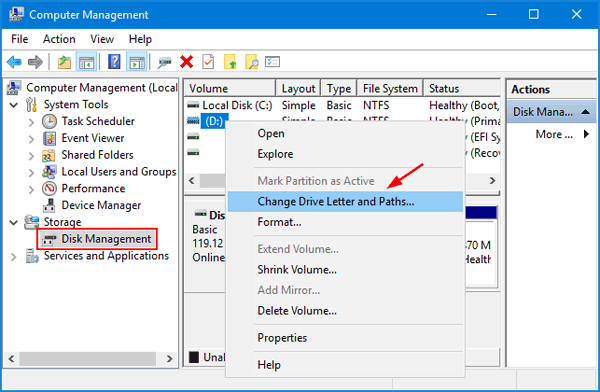Image resolution: width=600 pixels, height=392 pixels.
Task: Choose Explore from the context menu
Action: [x=346, y=154]
